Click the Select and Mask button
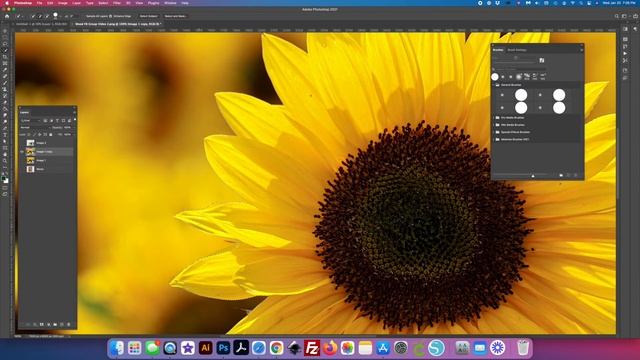This screenshot has height=360, width=640. 175,16
